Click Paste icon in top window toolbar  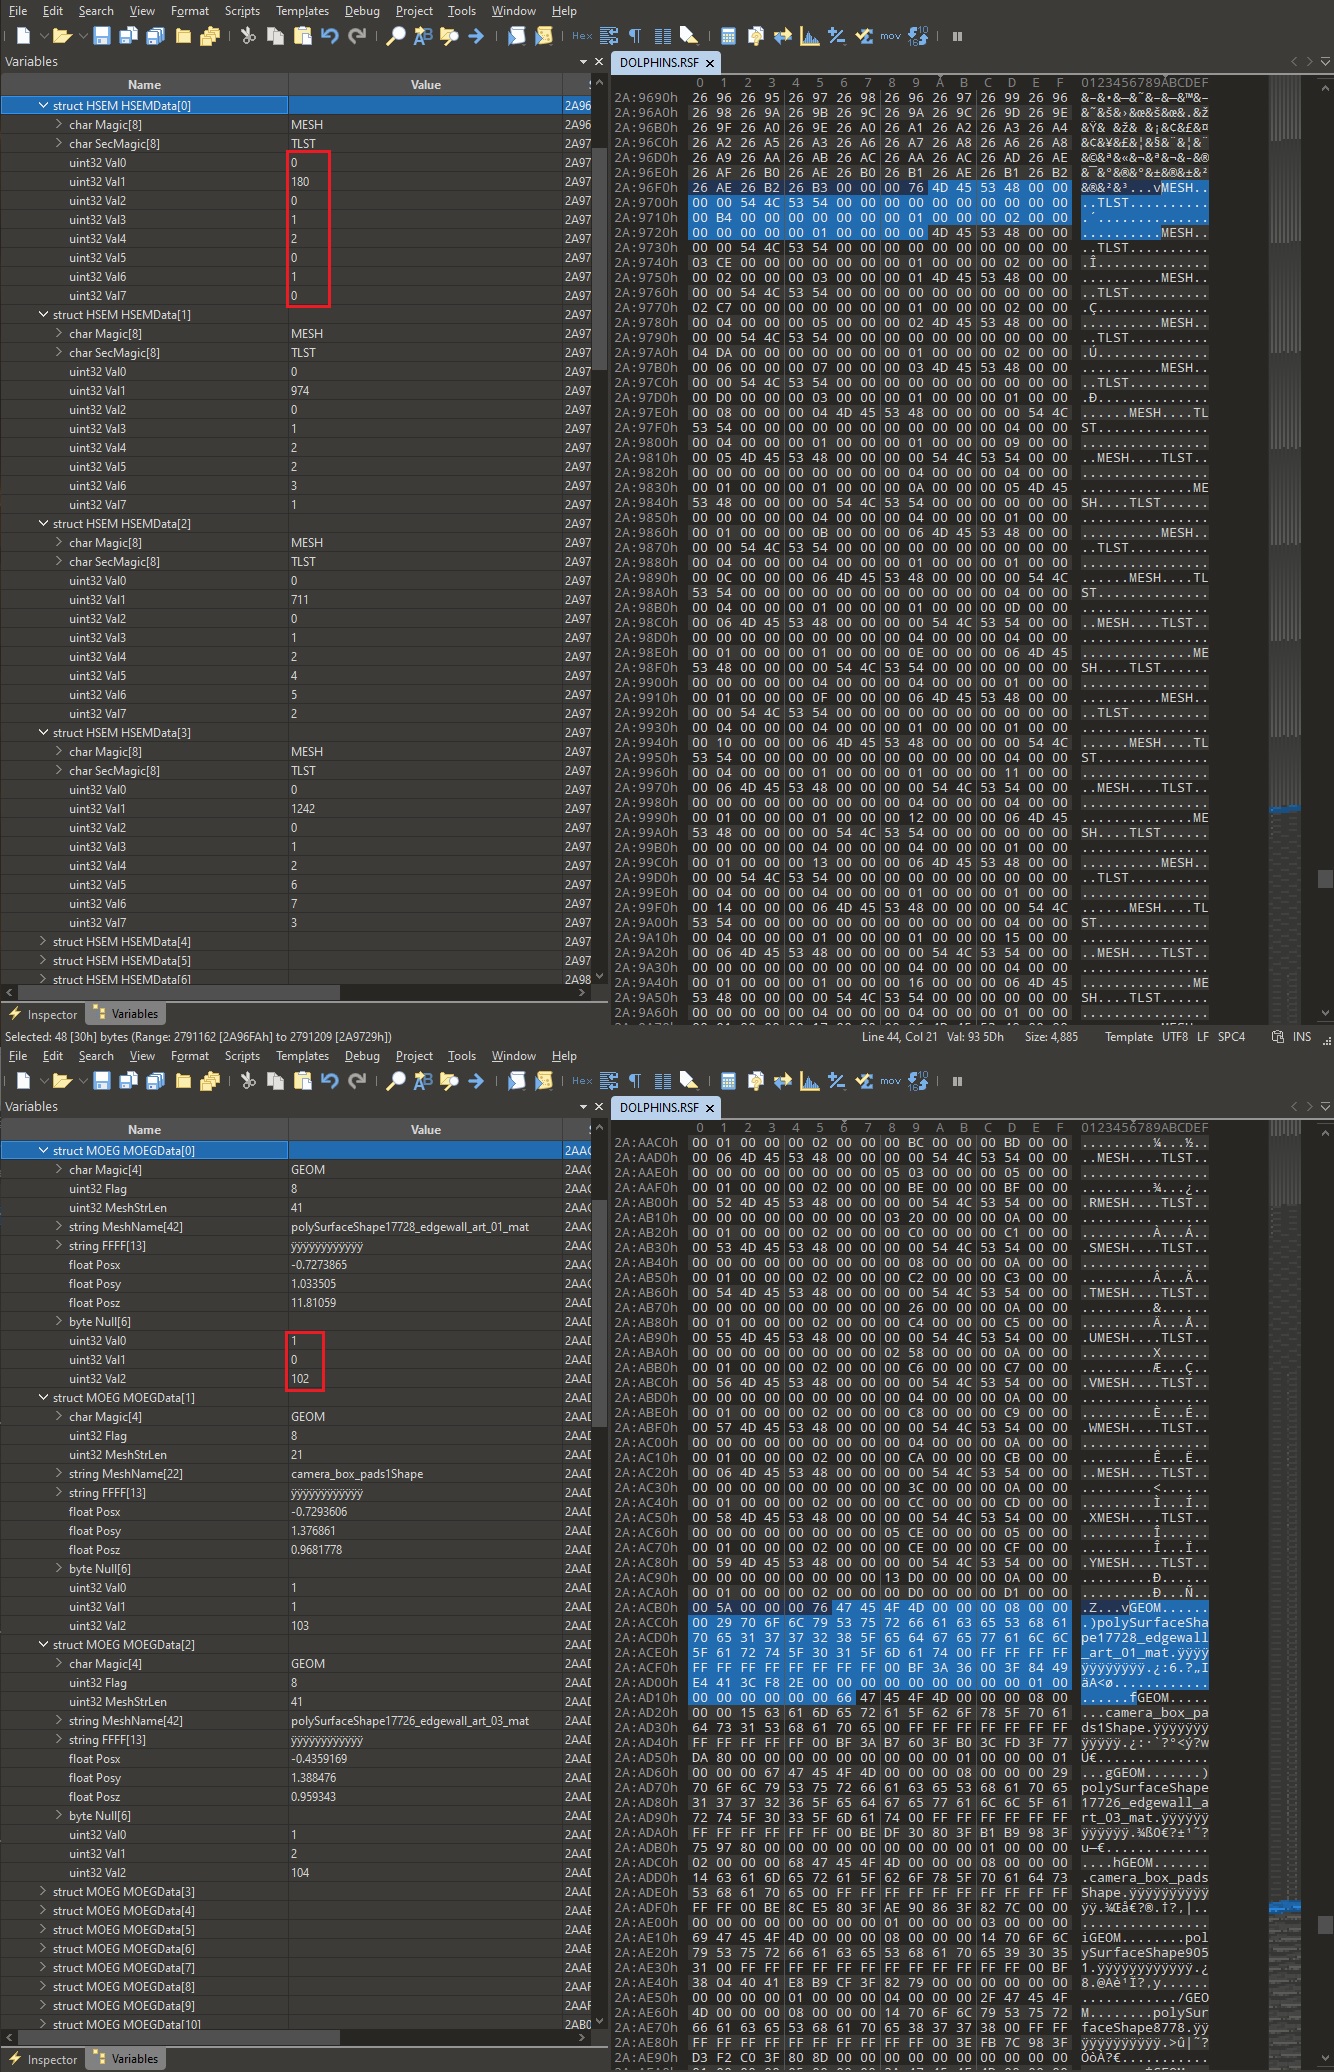coord(302,36)
